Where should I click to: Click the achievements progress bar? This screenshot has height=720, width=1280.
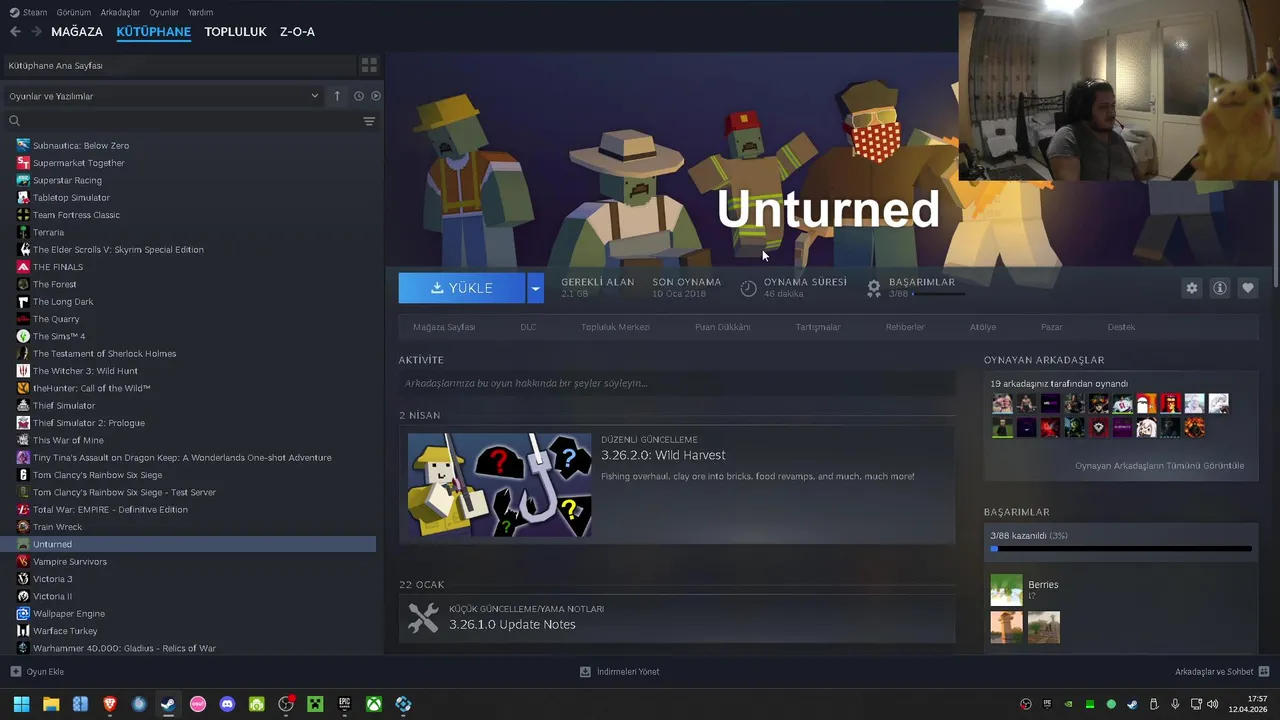point(1121,548)
